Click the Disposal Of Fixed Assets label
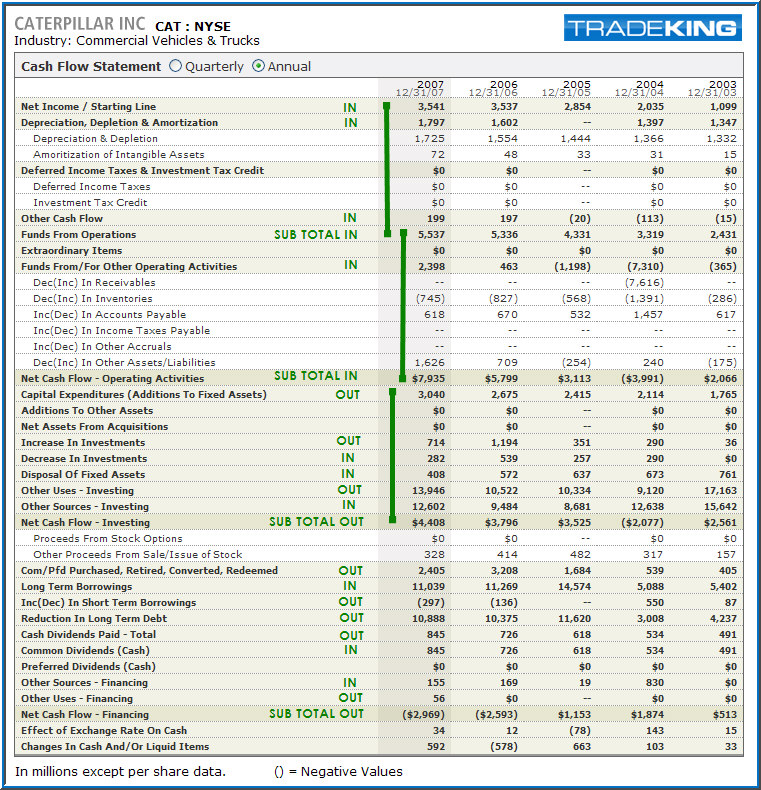 [x=83, y=475]
